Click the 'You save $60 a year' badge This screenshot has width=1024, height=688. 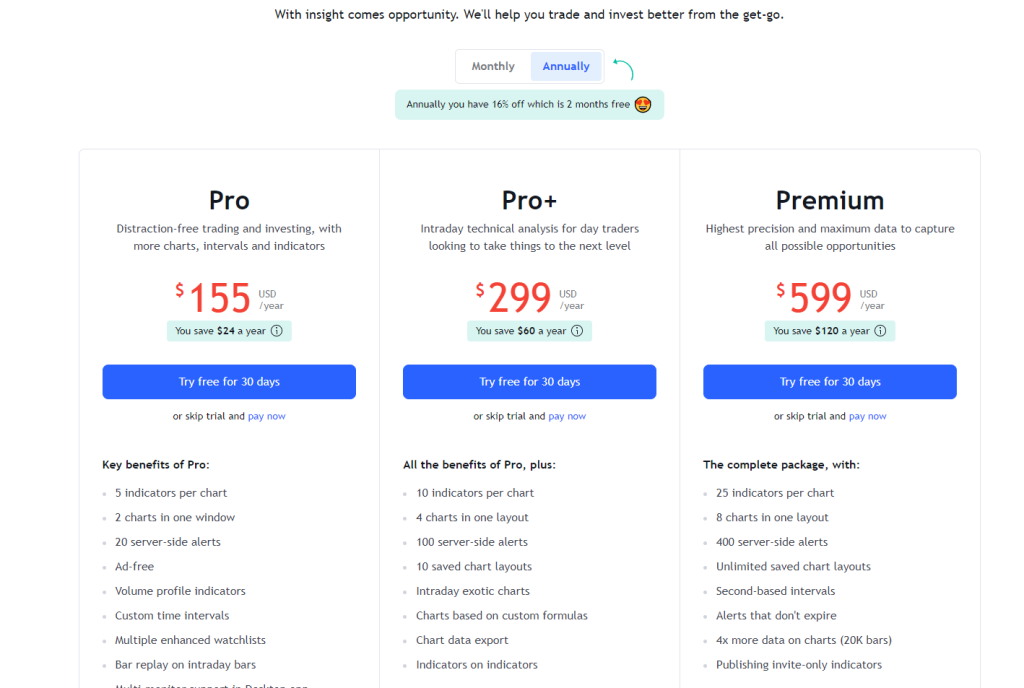pyautogui.click(x=530, y=331)
